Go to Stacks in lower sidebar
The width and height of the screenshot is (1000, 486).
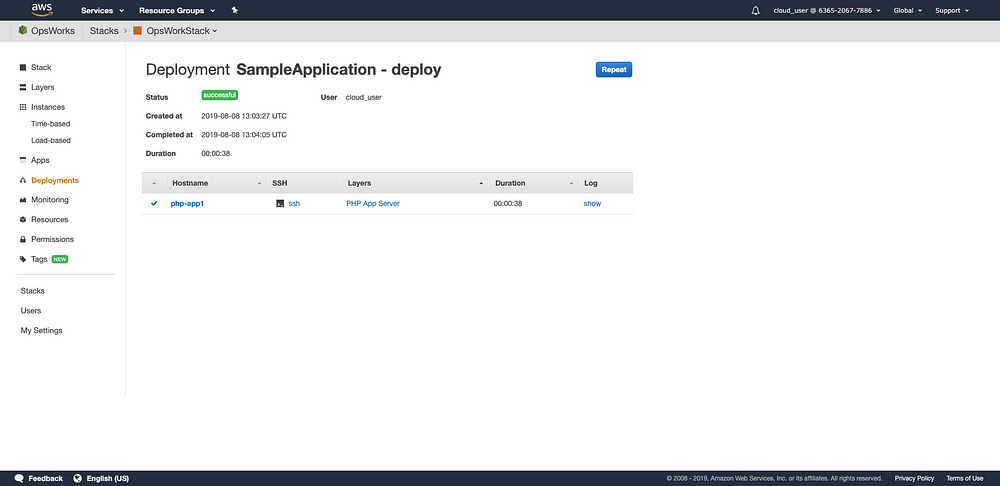[x=33, y=291]
